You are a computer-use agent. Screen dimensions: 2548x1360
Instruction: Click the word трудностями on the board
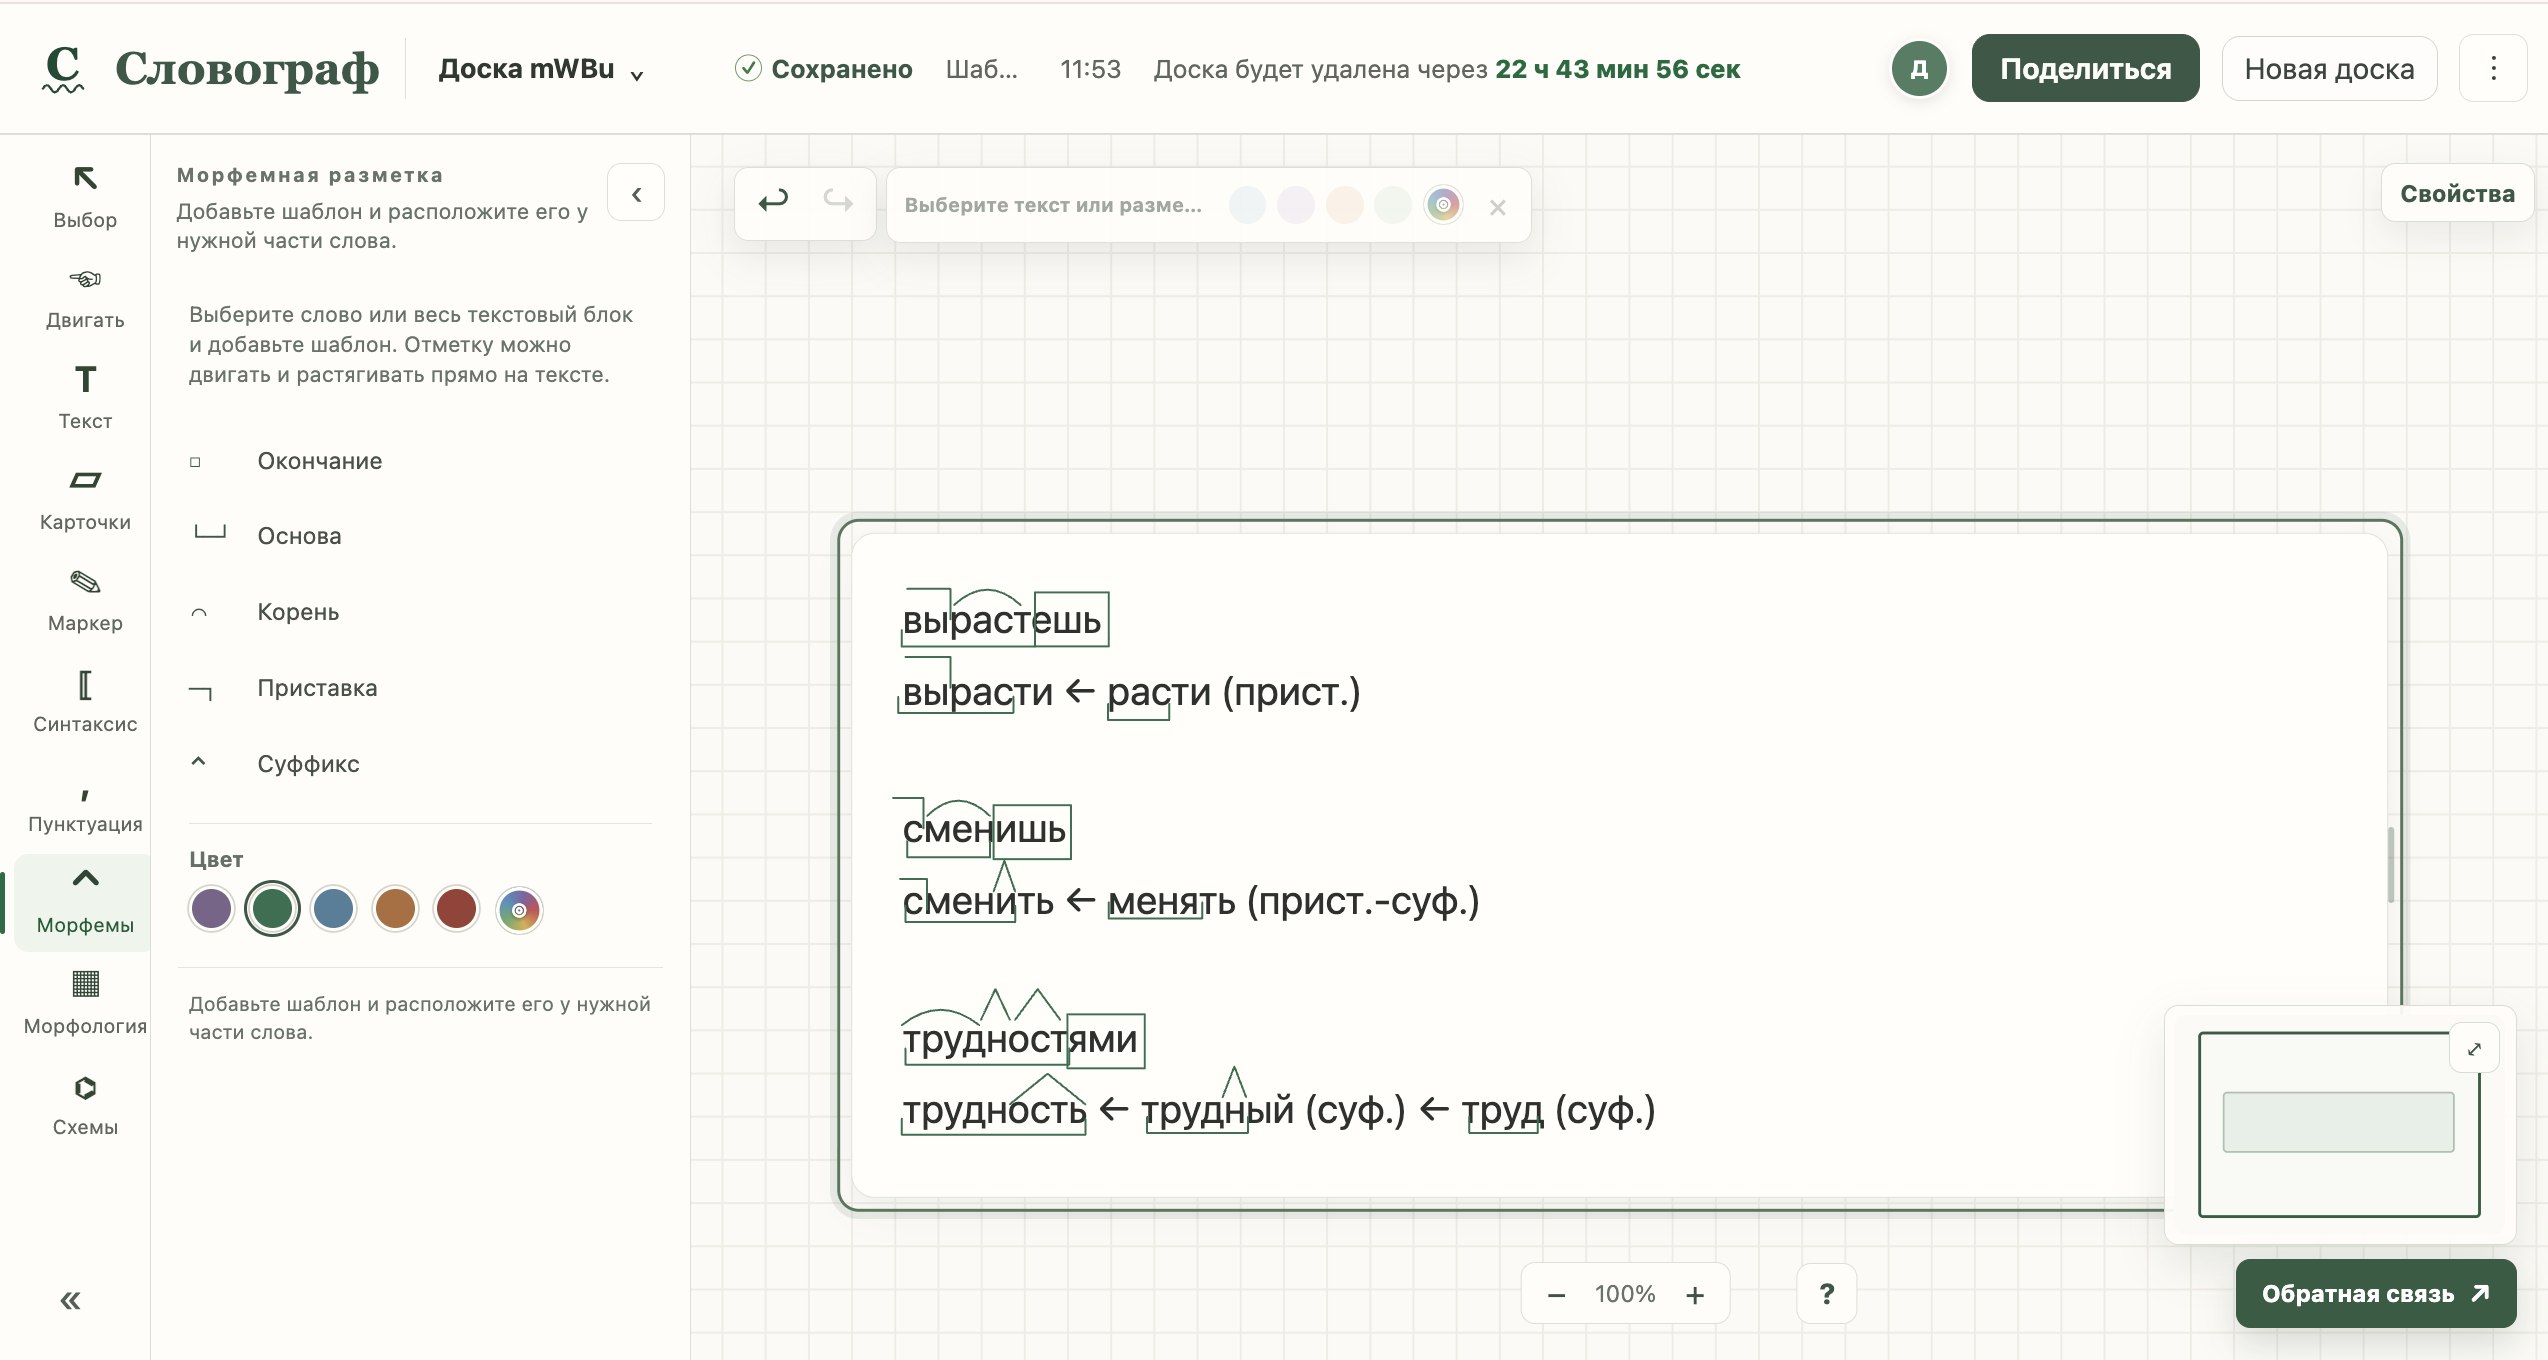(x=1020, y=1040)
